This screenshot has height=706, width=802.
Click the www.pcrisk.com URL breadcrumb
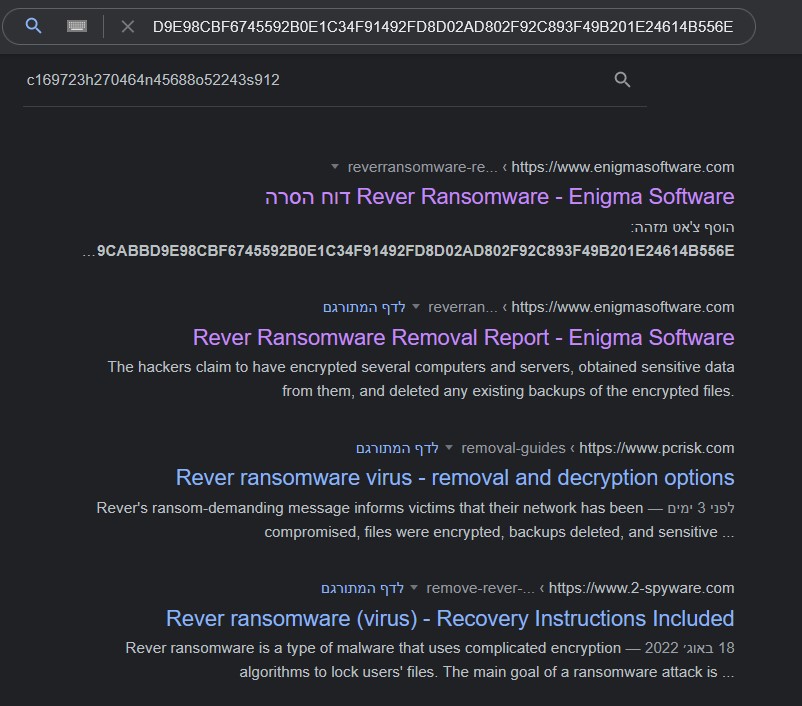[656, 448]
